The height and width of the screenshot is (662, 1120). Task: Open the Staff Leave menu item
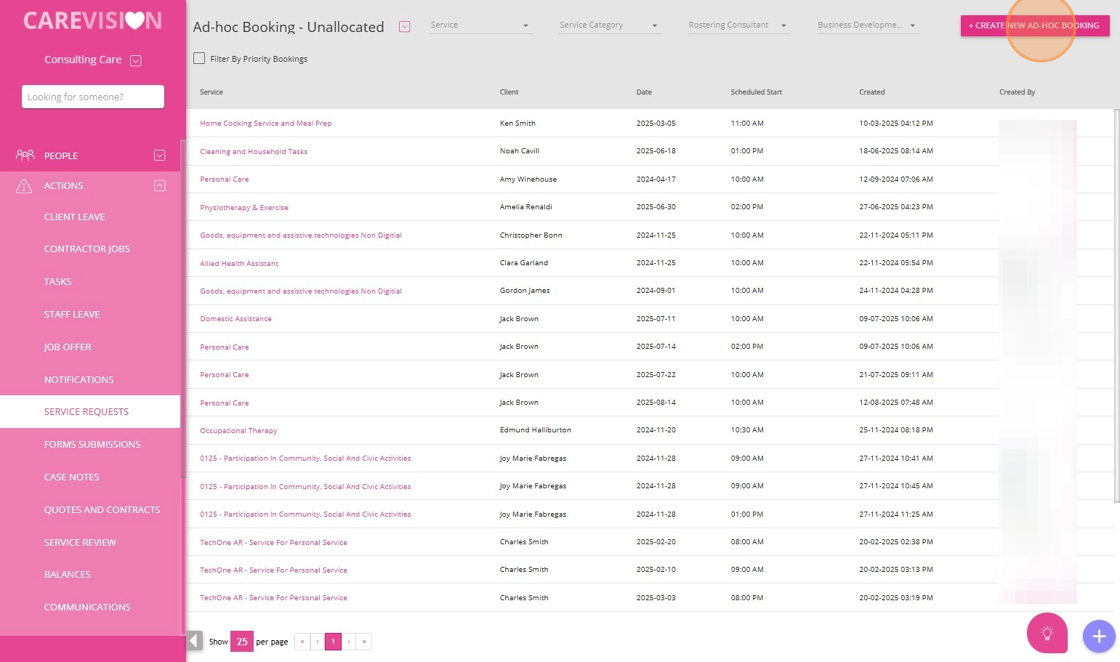click(72, 314)
